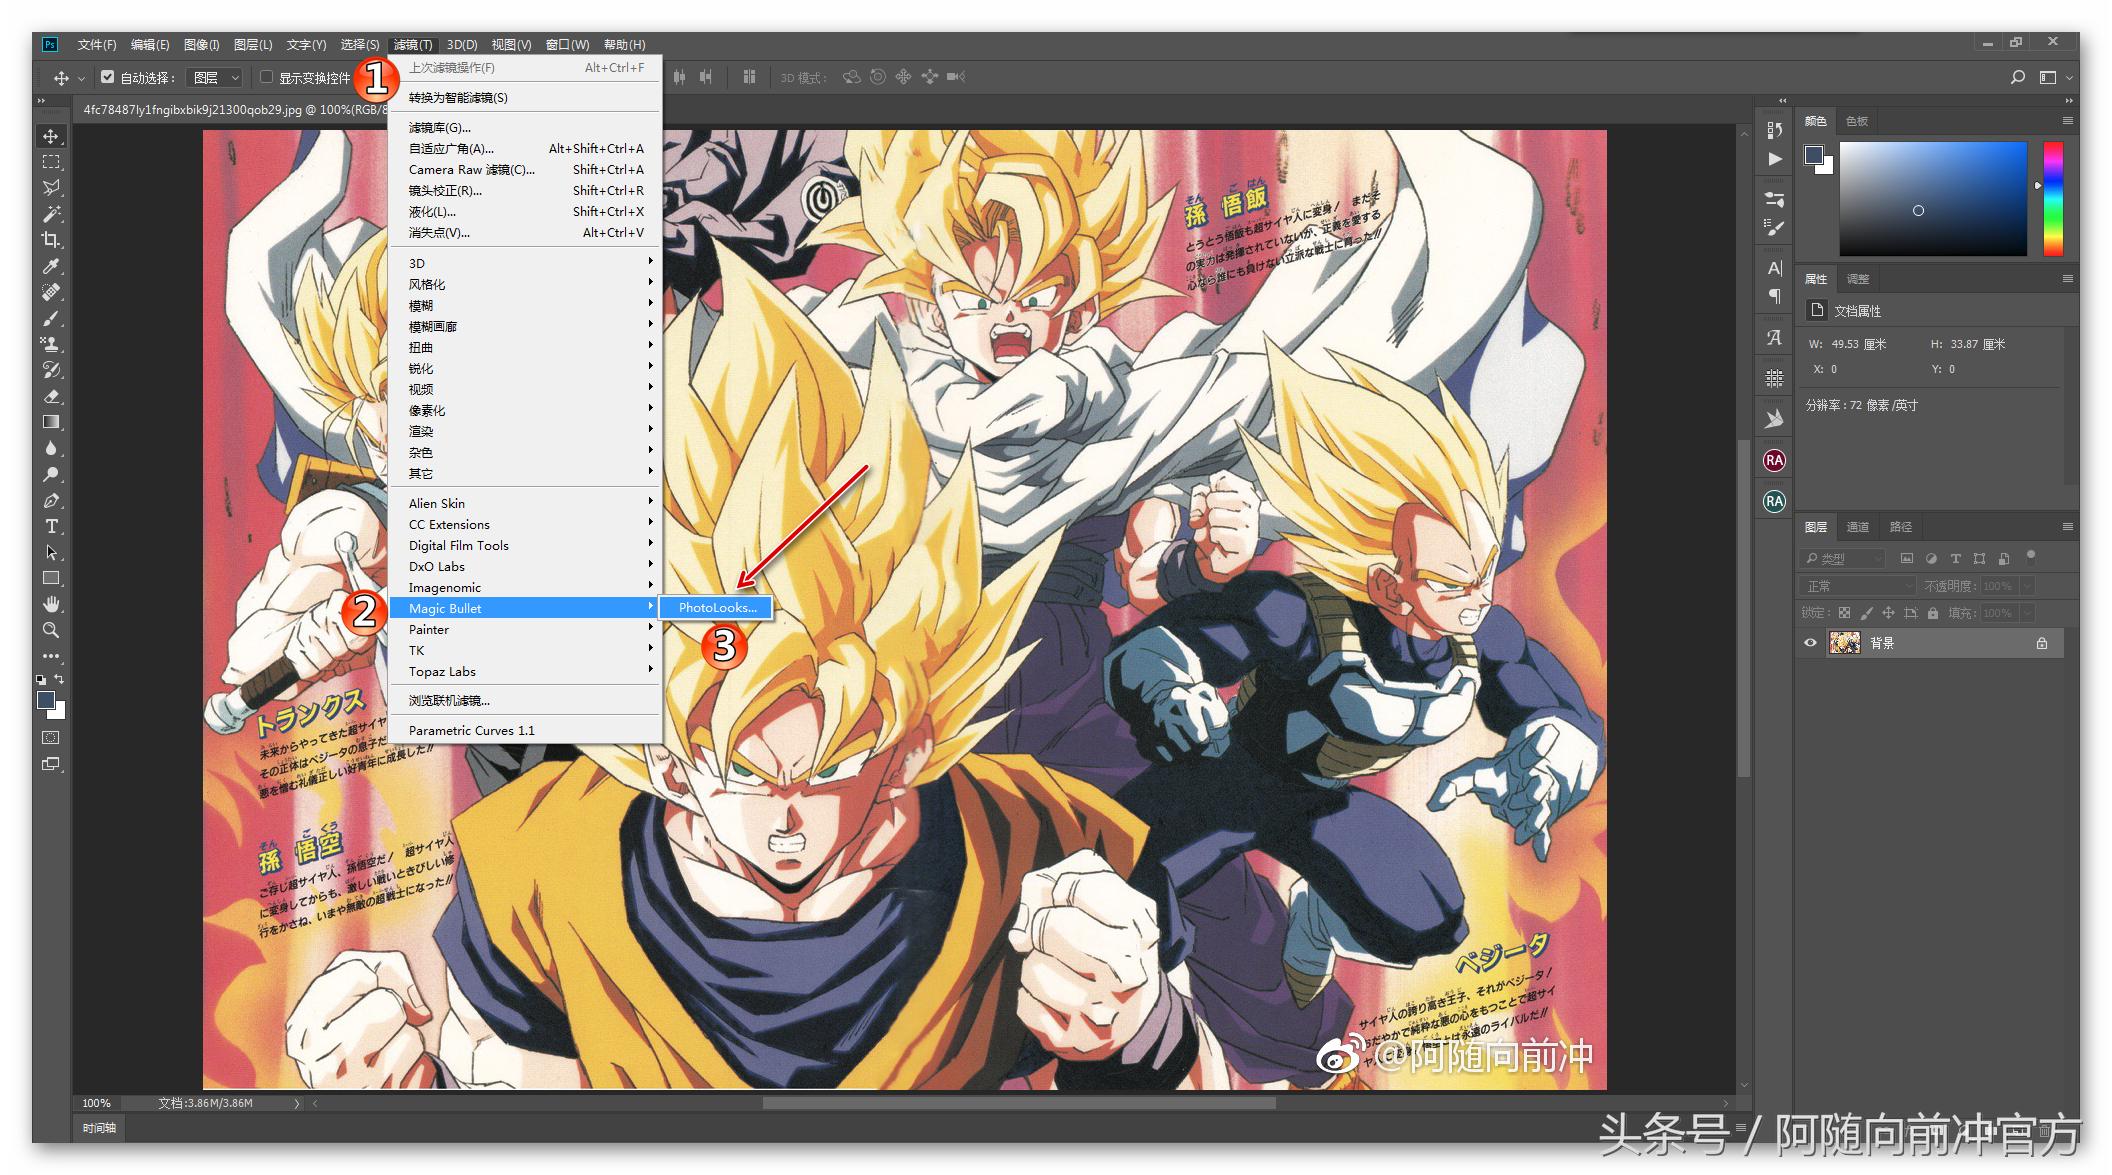Select the Hand tool
2112x1175 pixels.
click(x=51, y=605)
